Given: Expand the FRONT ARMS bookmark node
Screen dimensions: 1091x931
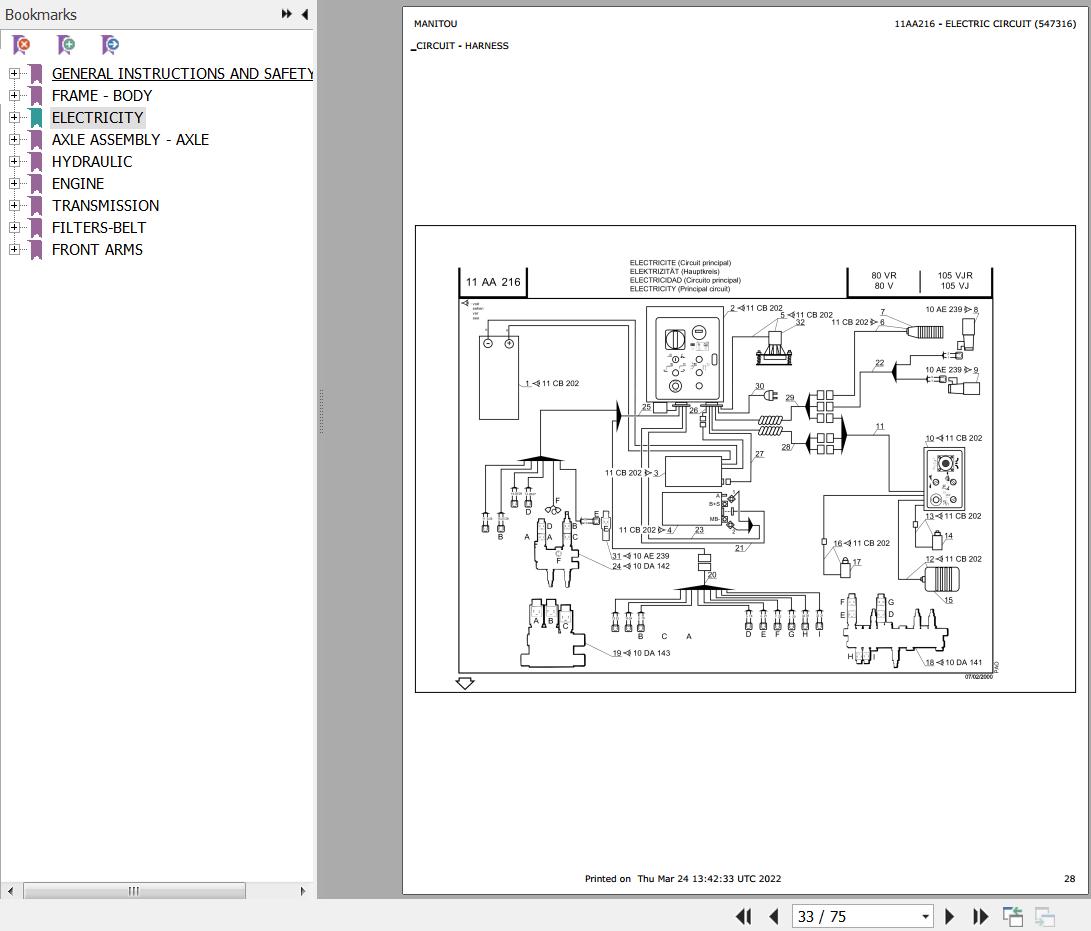Looking at the screenshot, I should click(x=14, y=249).
